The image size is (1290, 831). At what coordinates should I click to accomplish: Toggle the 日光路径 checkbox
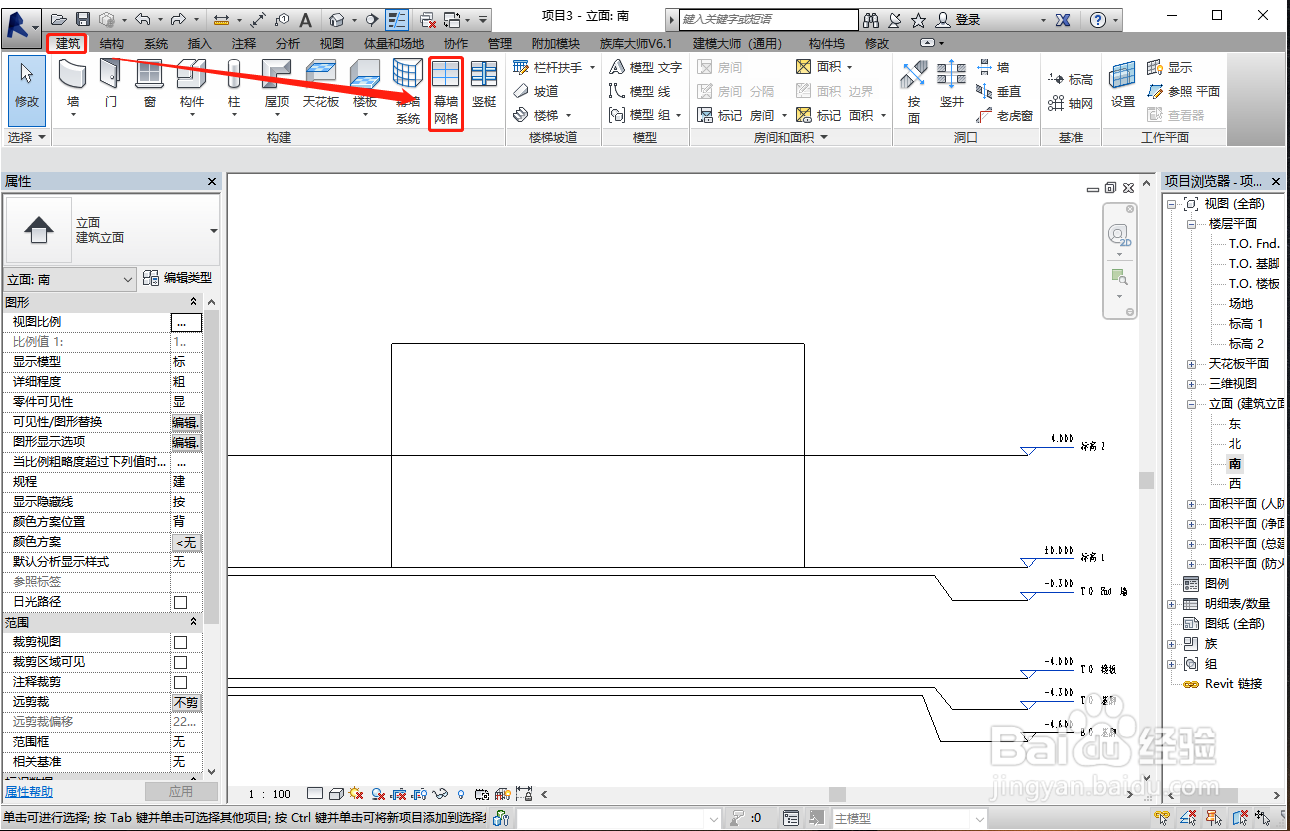(180, 602)
